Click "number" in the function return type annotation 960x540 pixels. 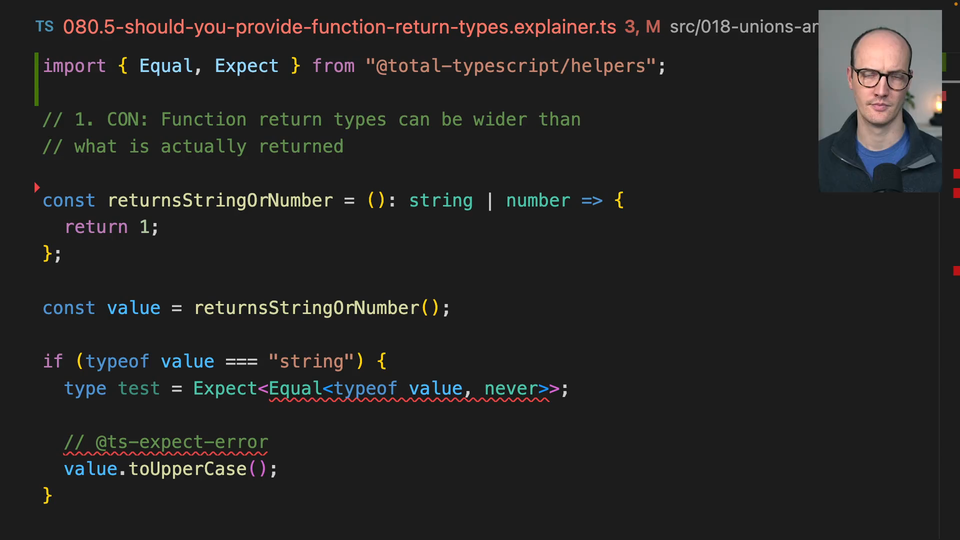(x=537, y=200)
